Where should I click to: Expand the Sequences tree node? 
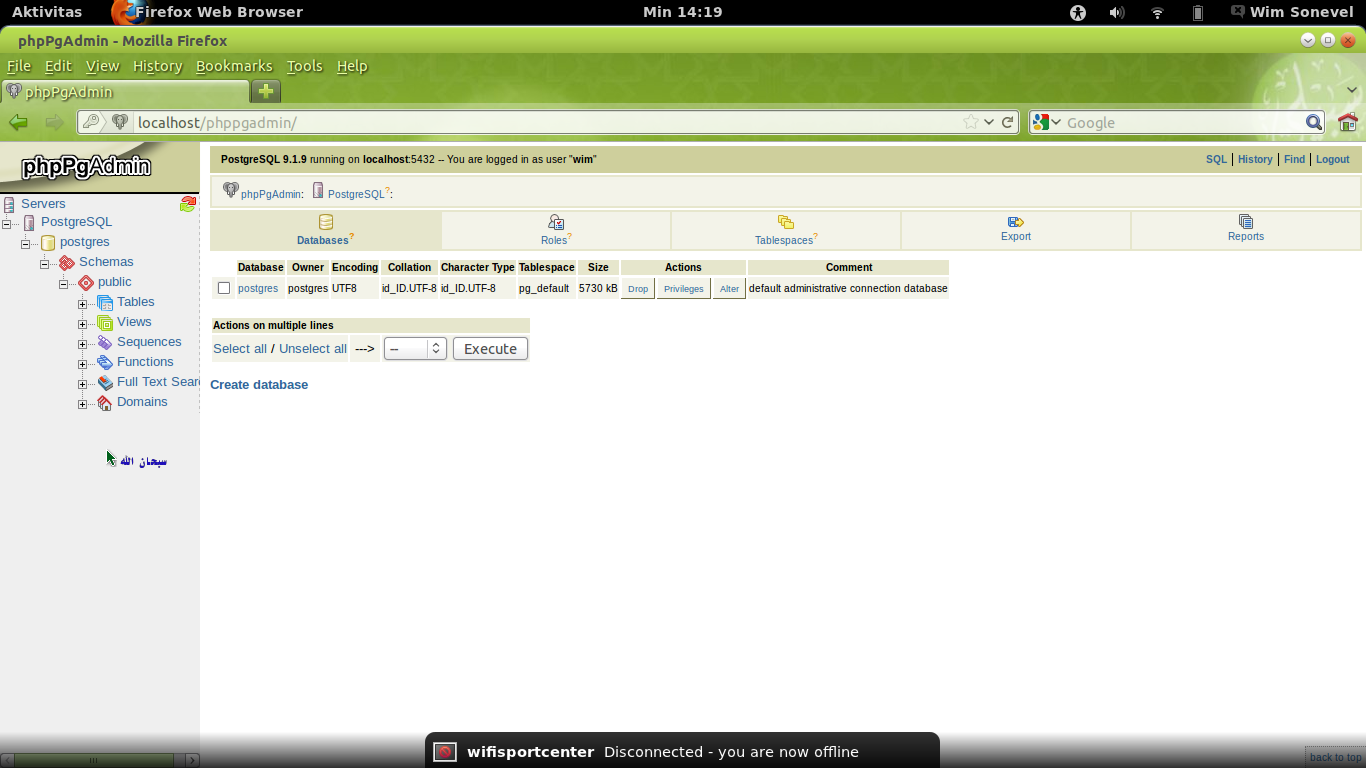coord(83,343)
